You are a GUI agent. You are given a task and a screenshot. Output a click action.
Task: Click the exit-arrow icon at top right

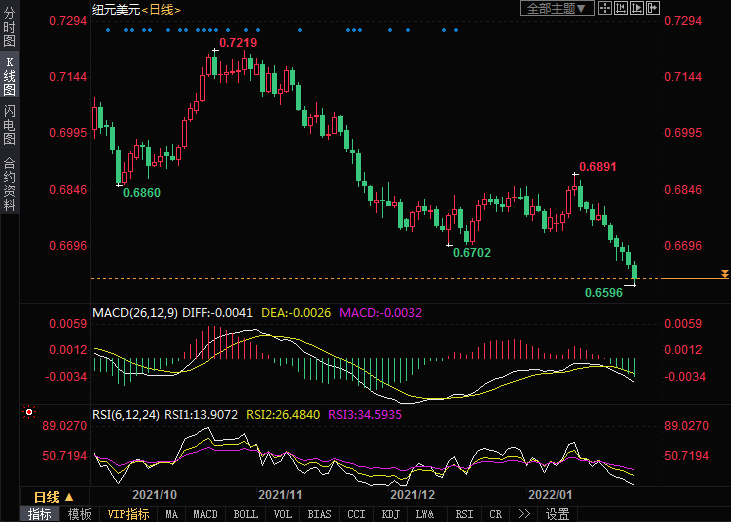tap(654, 8)
